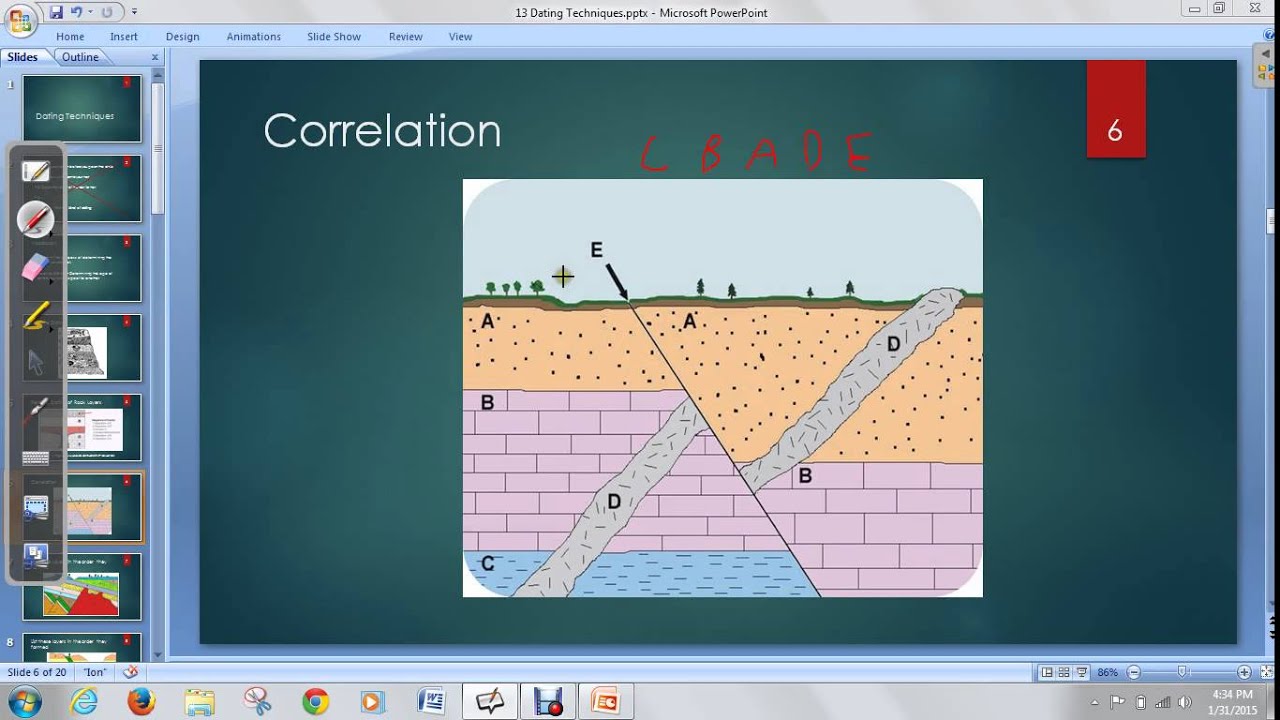This screenshot has height=720, width=1280.
Task: Click the 'Ion' theme name in status bar
Action: (x=95, y=672)
